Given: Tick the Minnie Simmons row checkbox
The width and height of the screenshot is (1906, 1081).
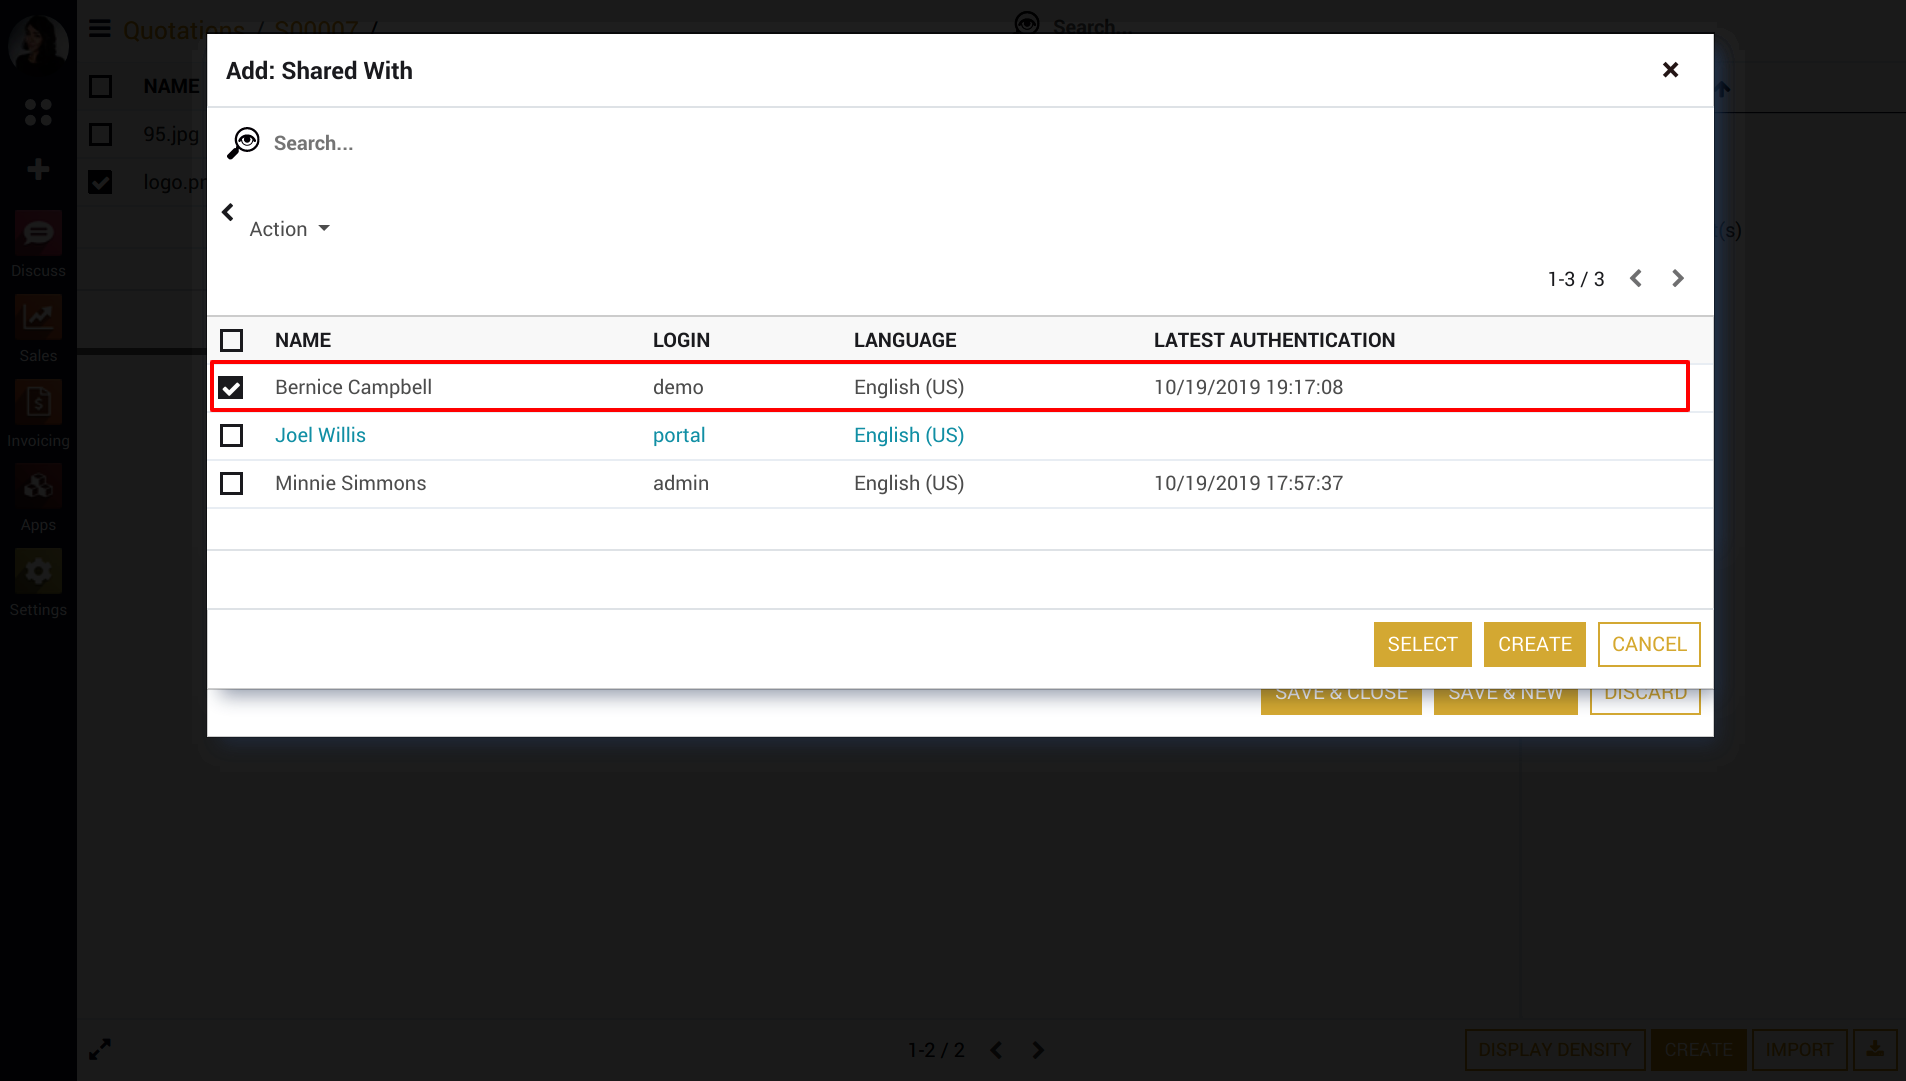Looking at the screenshot, I should pos(231,484).
